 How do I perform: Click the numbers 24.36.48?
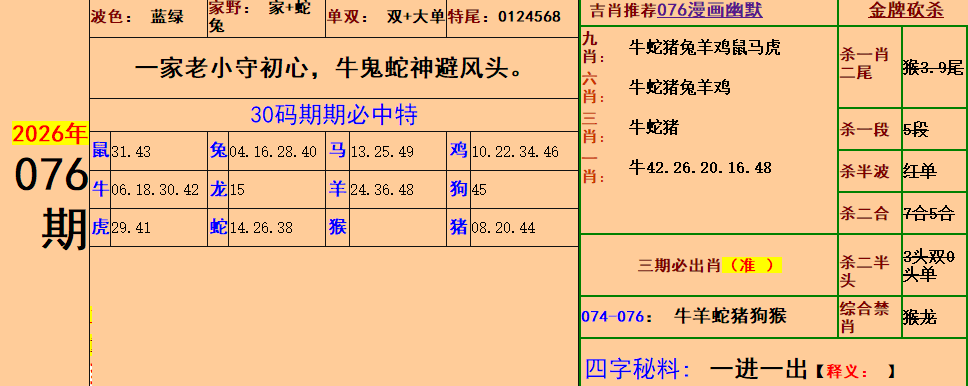pos(382,190)
